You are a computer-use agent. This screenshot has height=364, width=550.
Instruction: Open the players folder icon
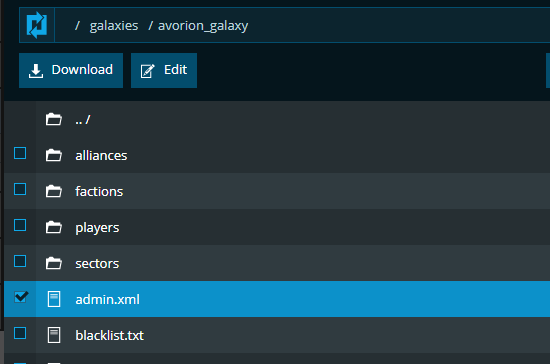(x=54, y=227)
